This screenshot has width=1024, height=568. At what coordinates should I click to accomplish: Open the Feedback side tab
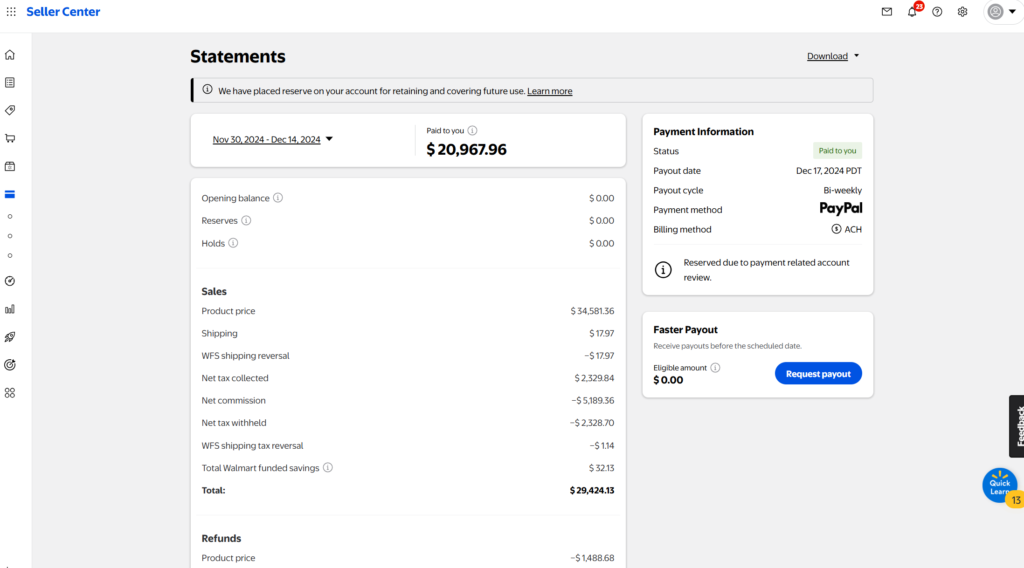pos(1018,426)
